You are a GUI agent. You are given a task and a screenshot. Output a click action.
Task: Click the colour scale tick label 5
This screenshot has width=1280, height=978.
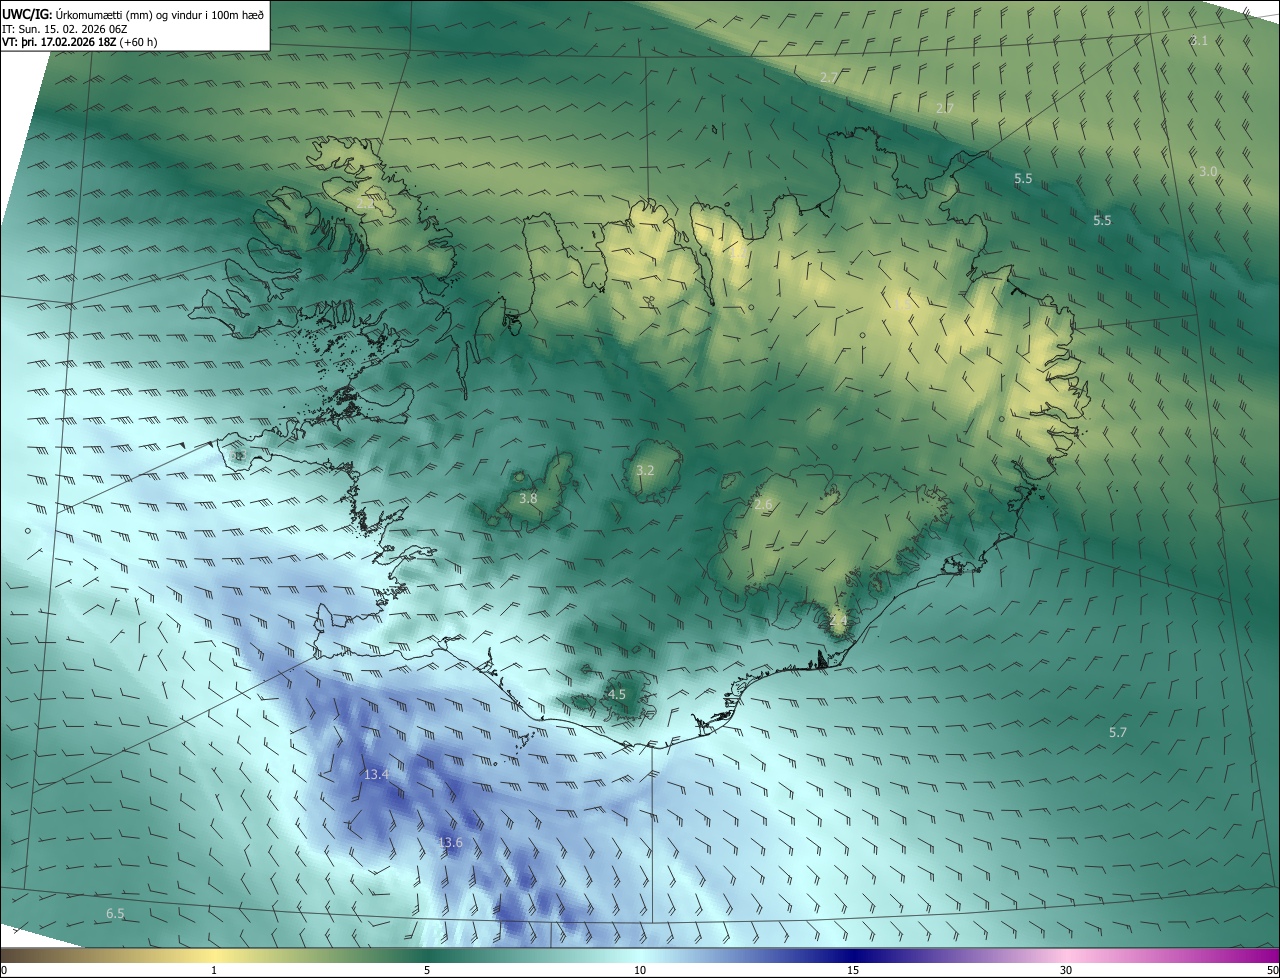pos(427,970)
